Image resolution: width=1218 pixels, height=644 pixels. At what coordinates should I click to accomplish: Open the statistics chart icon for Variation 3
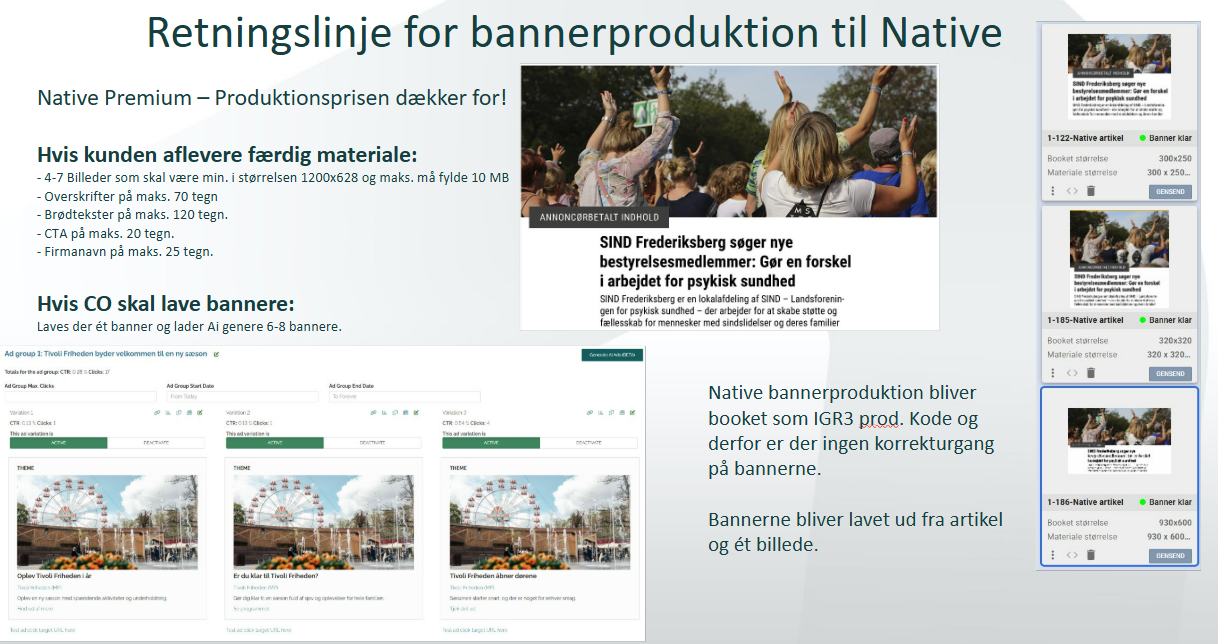click(x=600, y=413)
